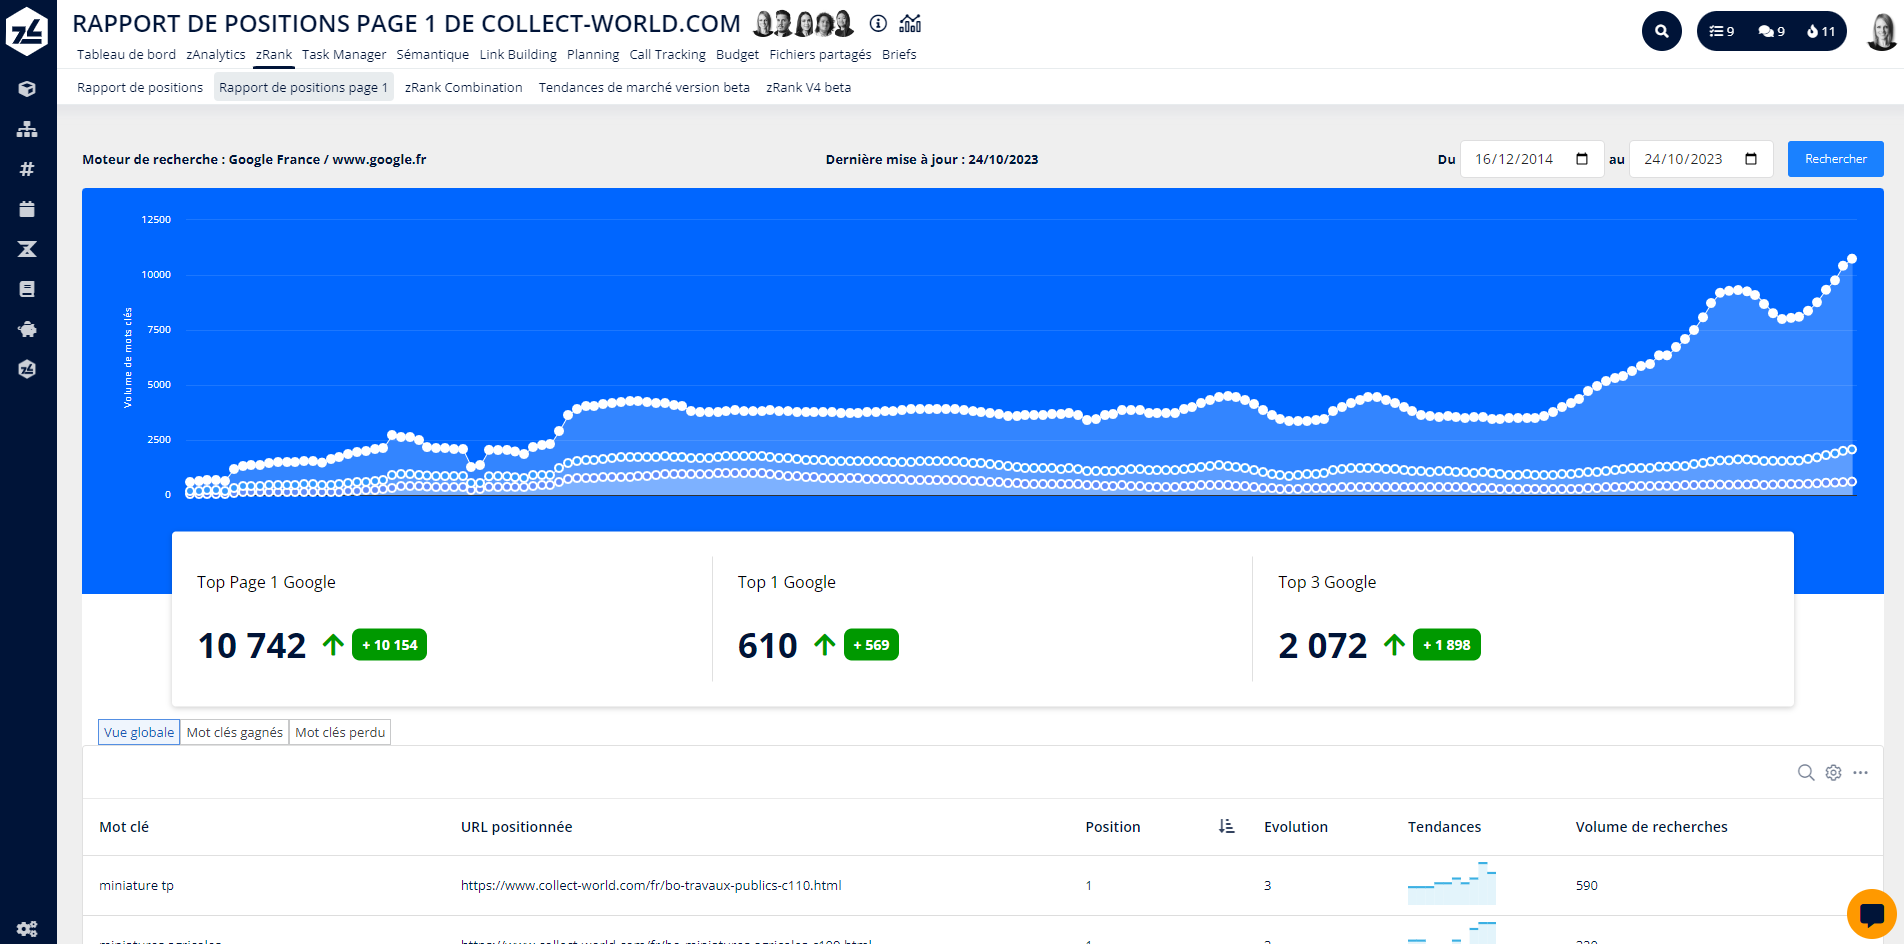The image size is (1904, 944).
Task: Open calendar picker for end date 24/10/2023
Action: pos(1751,159)
